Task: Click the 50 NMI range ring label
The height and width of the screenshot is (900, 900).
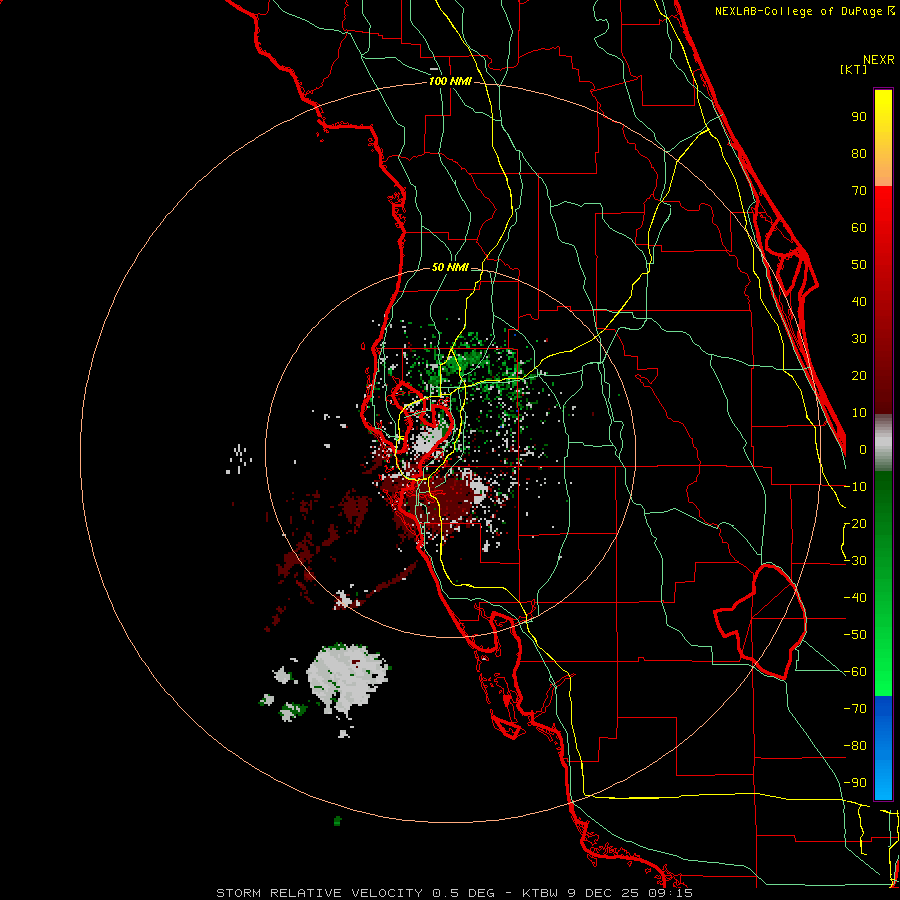Action: 450,267
